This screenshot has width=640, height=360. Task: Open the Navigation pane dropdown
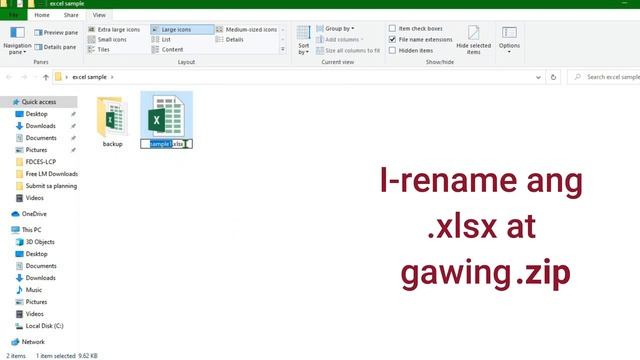17,40
